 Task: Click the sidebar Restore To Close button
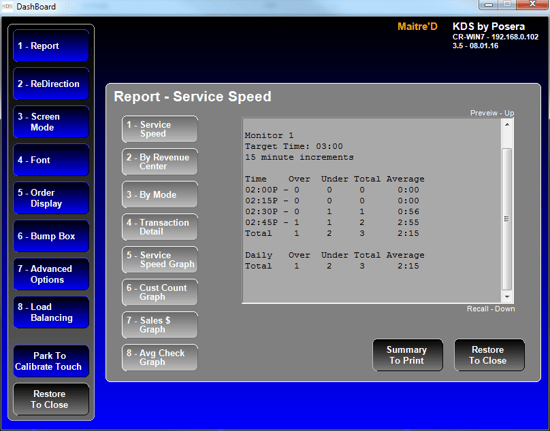(51, 399)
